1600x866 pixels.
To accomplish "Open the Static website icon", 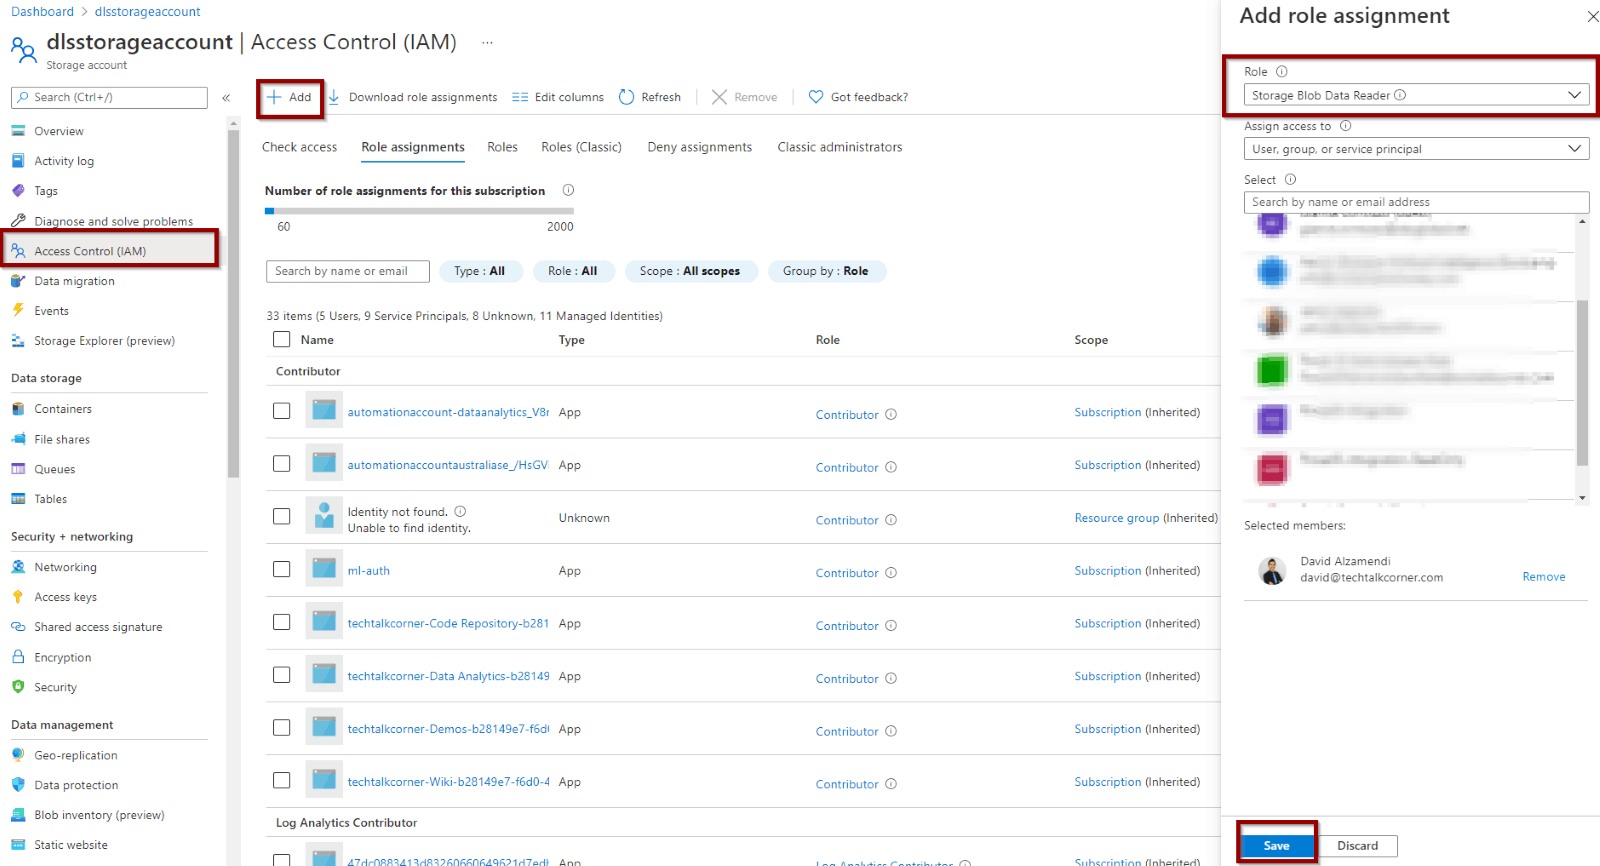I will [x=18, y=845].
